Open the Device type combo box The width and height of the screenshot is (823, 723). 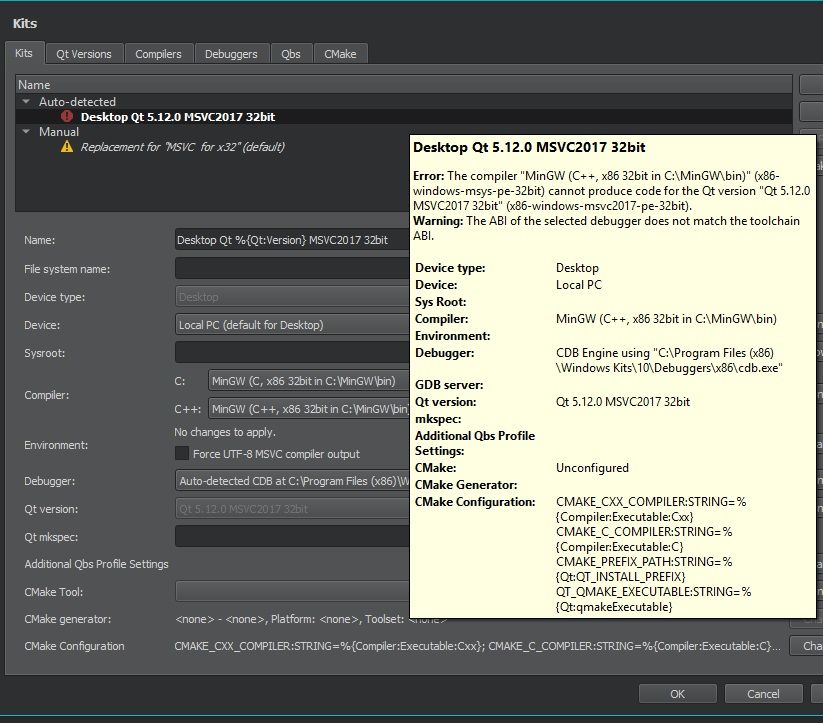pyautogui.click(x=292, y=297)
